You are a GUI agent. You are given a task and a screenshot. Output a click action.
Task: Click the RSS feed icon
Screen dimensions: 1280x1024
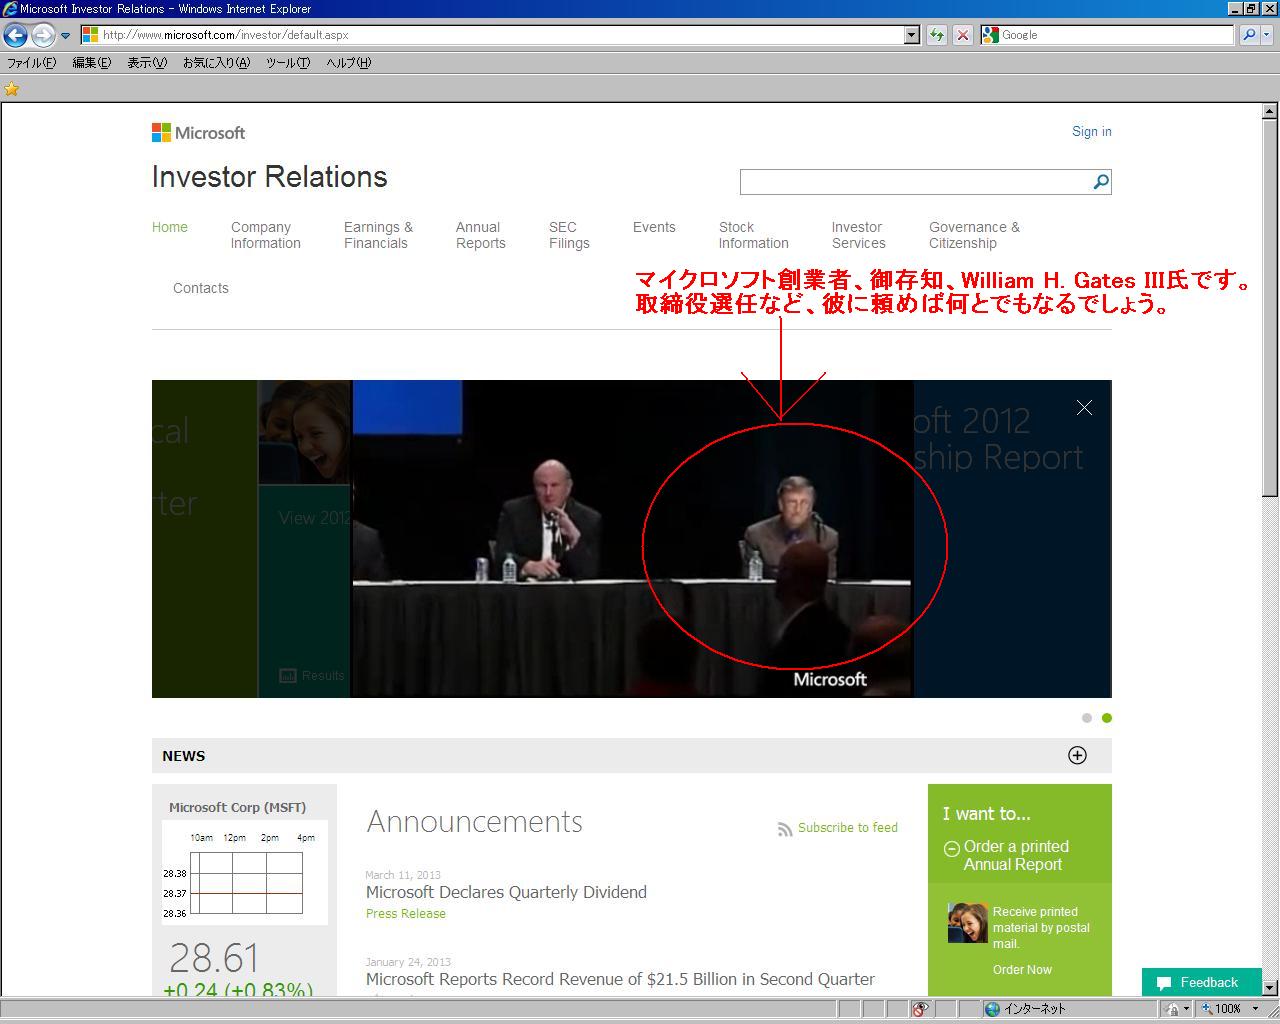pyautogui.click(x=785, y=829)
